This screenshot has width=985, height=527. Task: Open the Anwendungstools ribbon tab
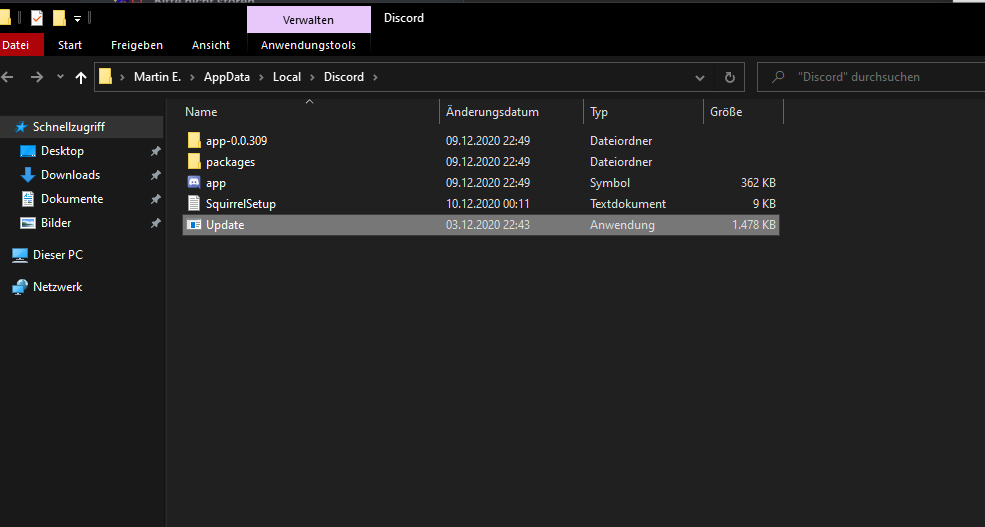click(x=308, y=45)
